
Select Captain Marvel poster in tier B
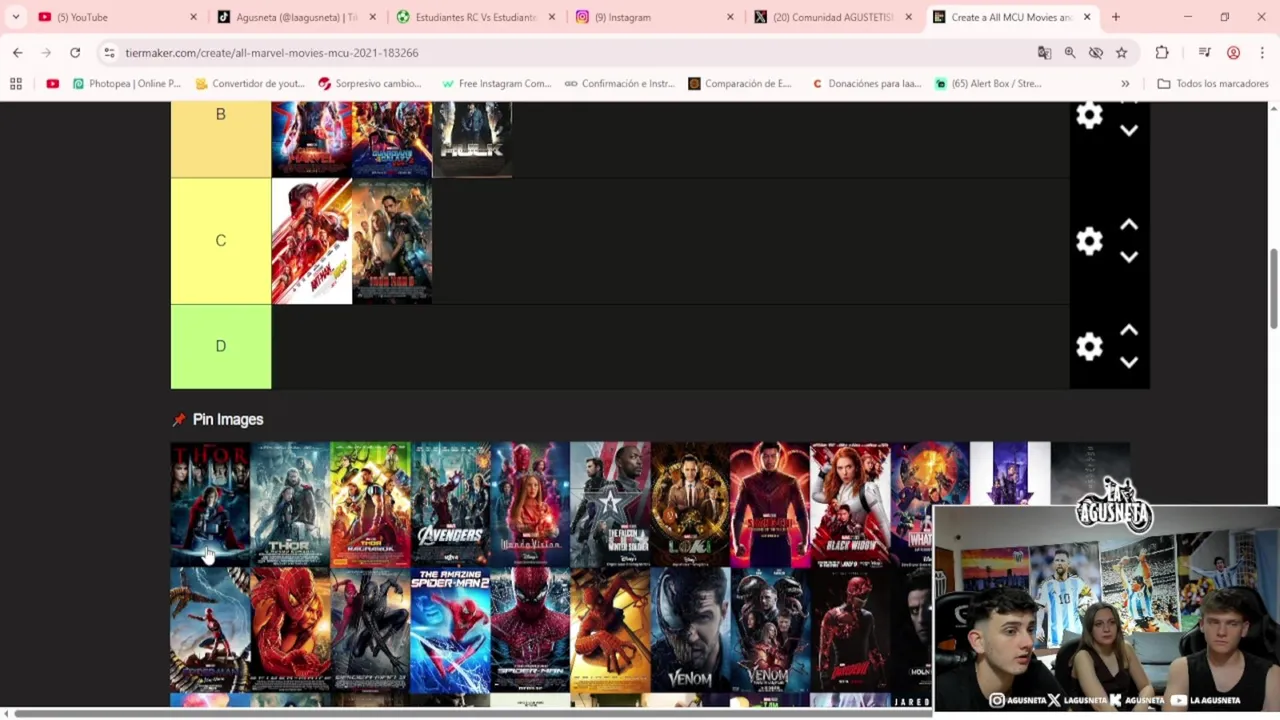(312, 139)
